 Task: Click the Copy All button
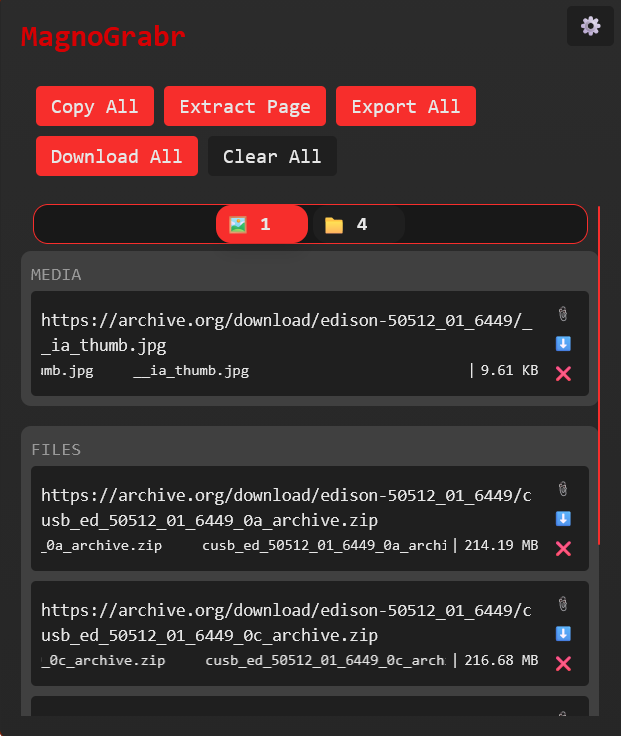pos(95,106)
